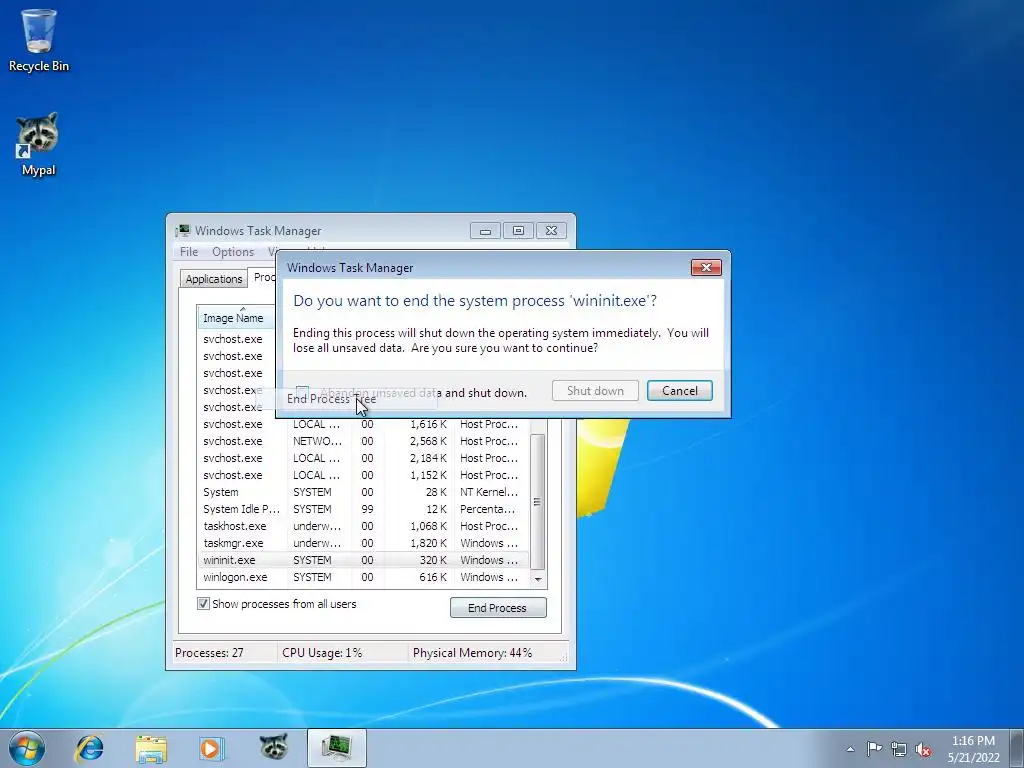Click the process list scrollbar thumb
This screenshot has width=1024, height=768.
pos(537,502)
